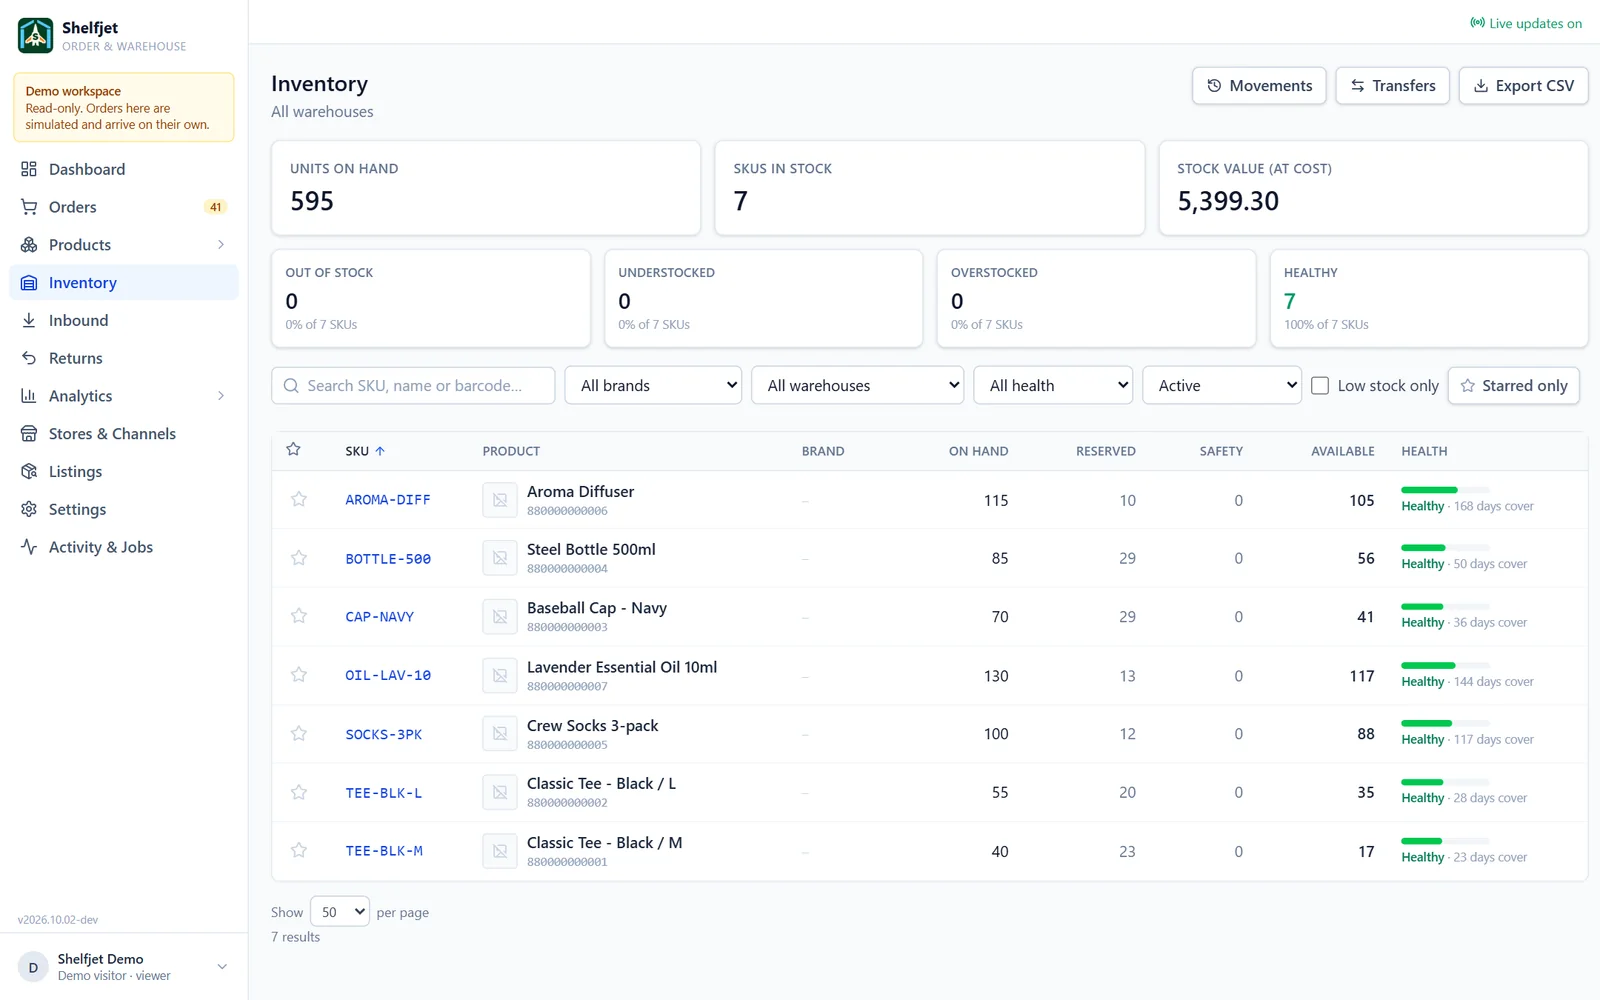The height and width of the screenshot is (1000, 1600).
Task: Change the per page count dropdown
Action: [x=340, y=912]
